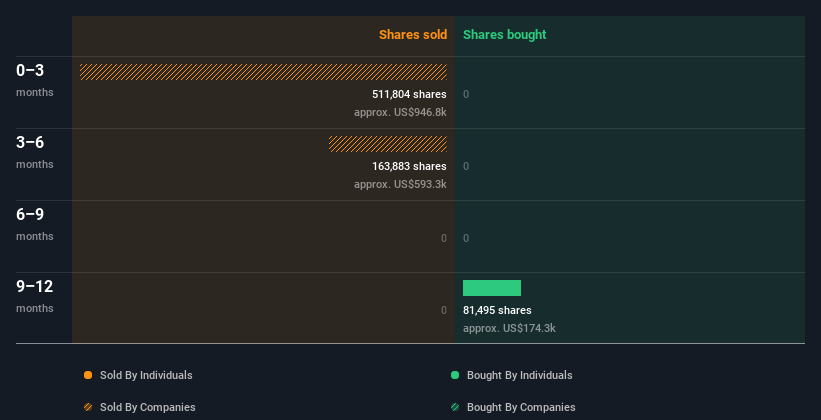
Task: Click the 0 sold value in 9–12 months
Action: coord(443,310)
